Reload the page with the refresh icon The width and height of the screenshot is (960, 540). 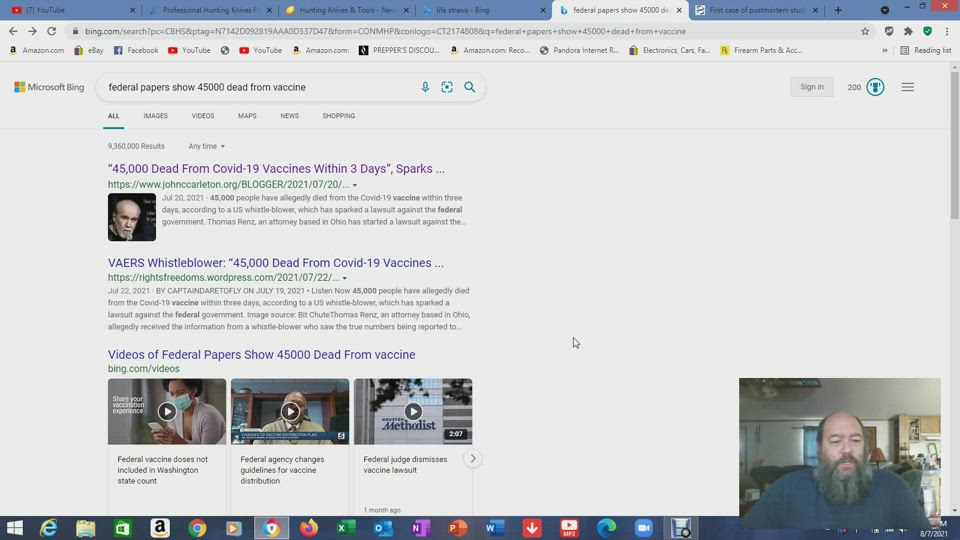tap(52, 31)
